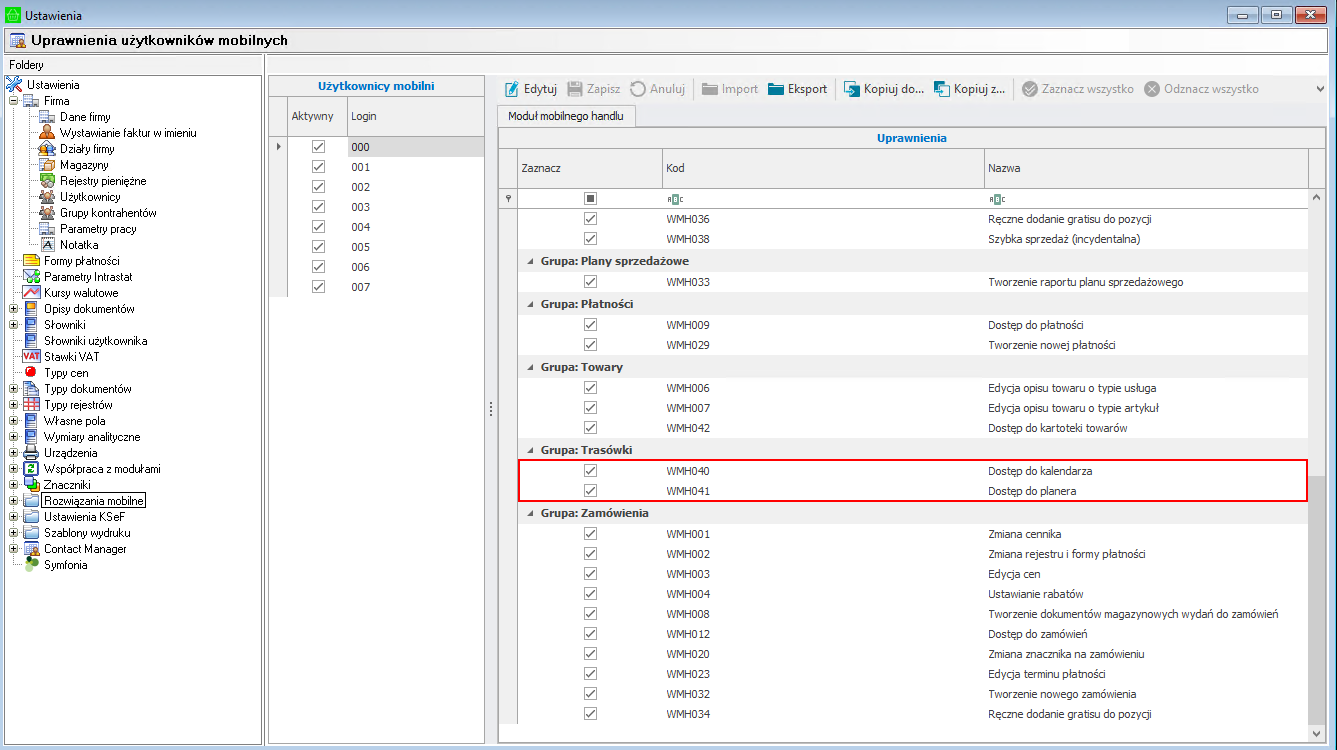Viewport: 1337px width, 750px height.
Task: Collapse Grupa: Zamówienia group
Action: tap(530, 513)
